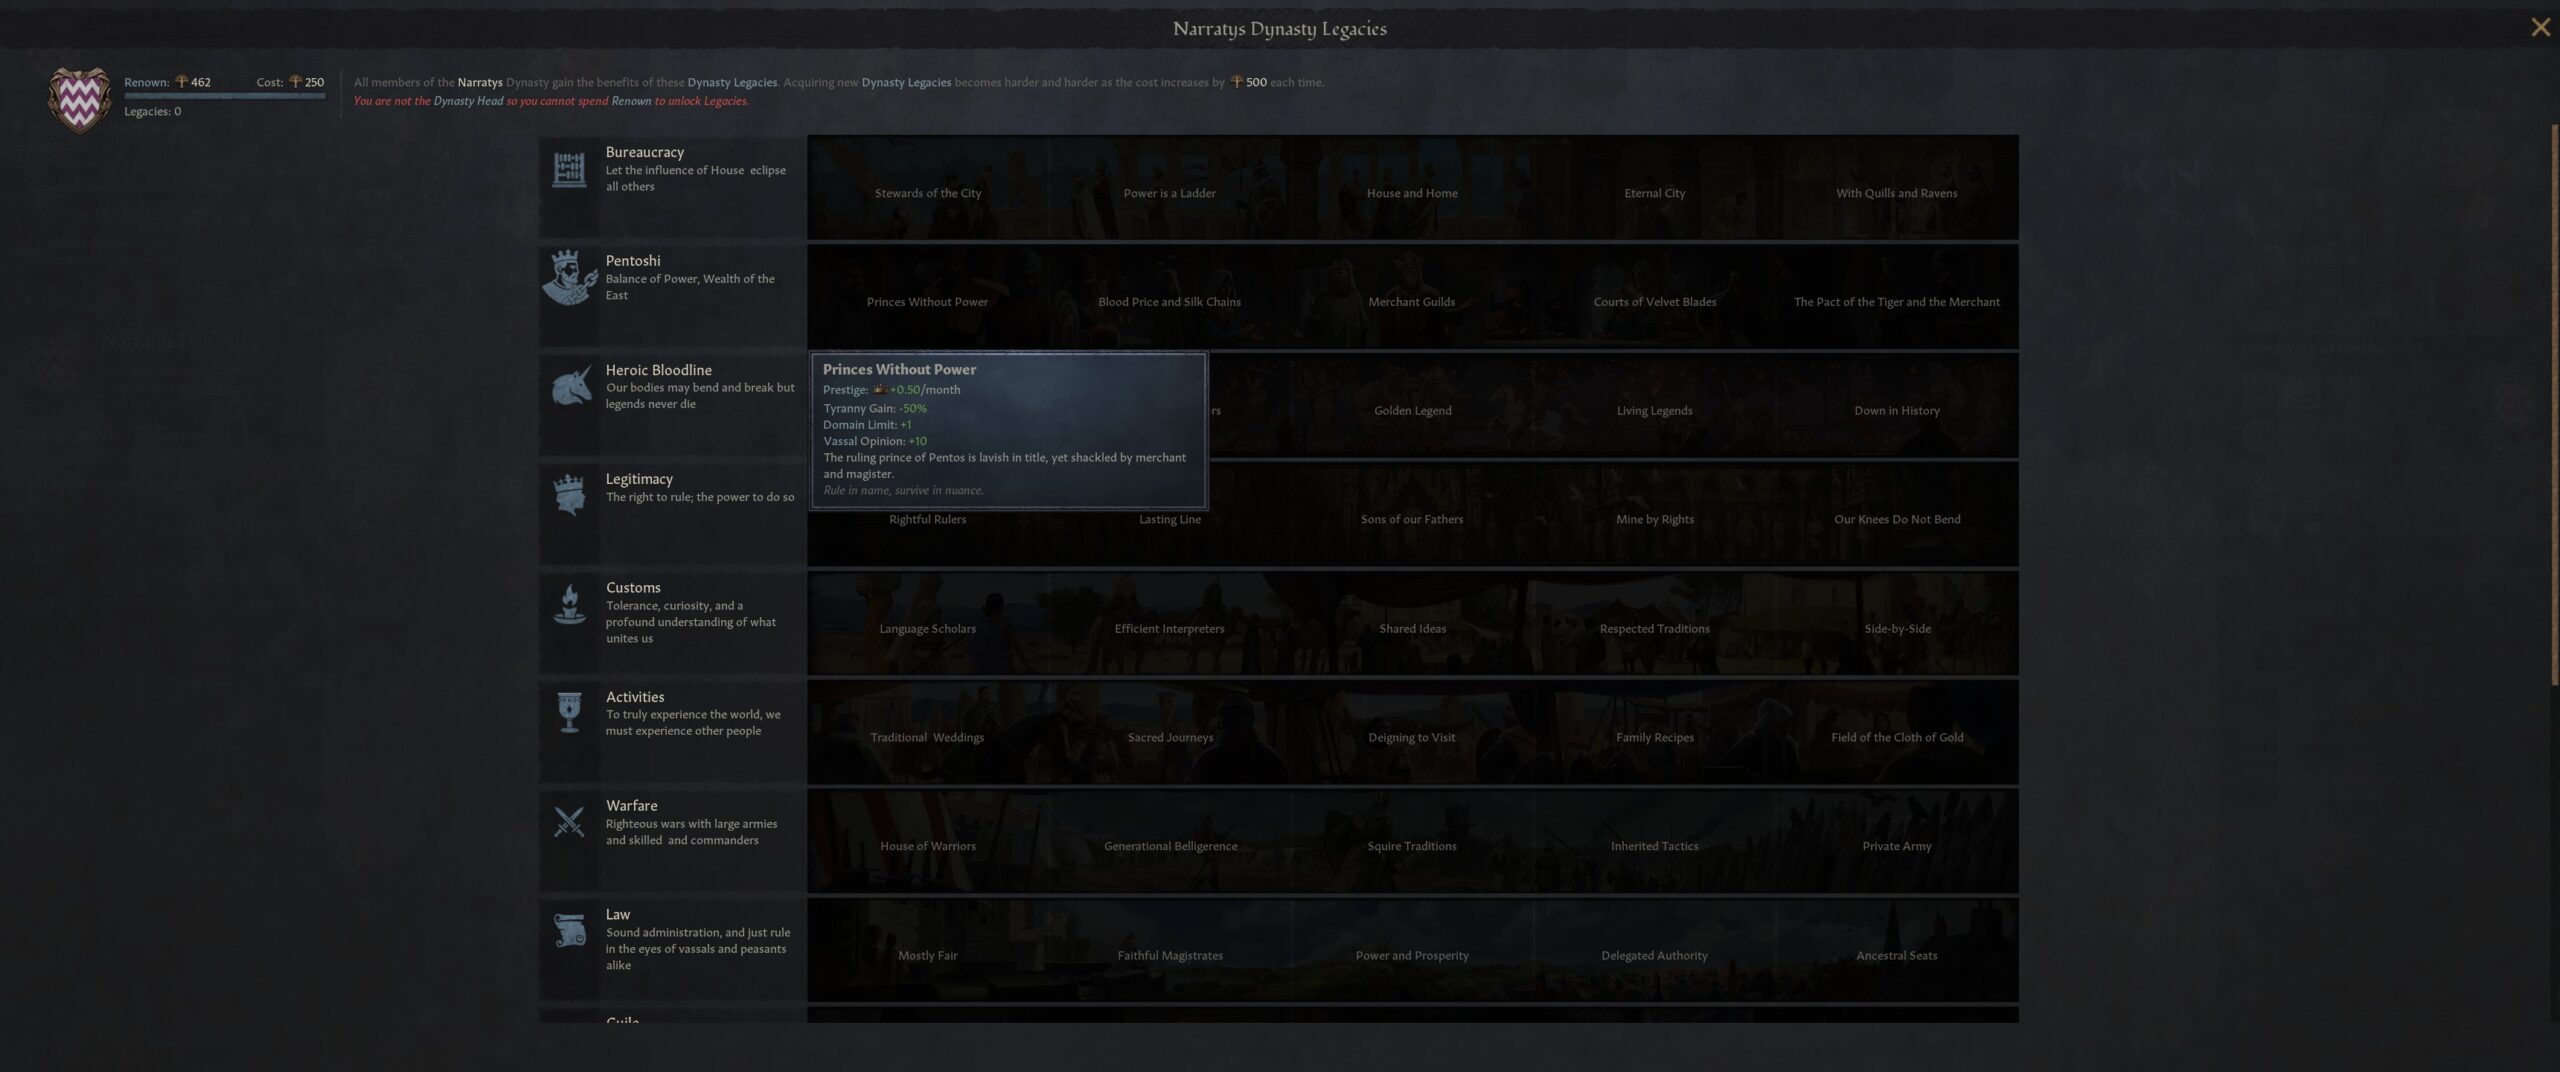Choose the Golden Legend legacy perk

click(1412, 411)
